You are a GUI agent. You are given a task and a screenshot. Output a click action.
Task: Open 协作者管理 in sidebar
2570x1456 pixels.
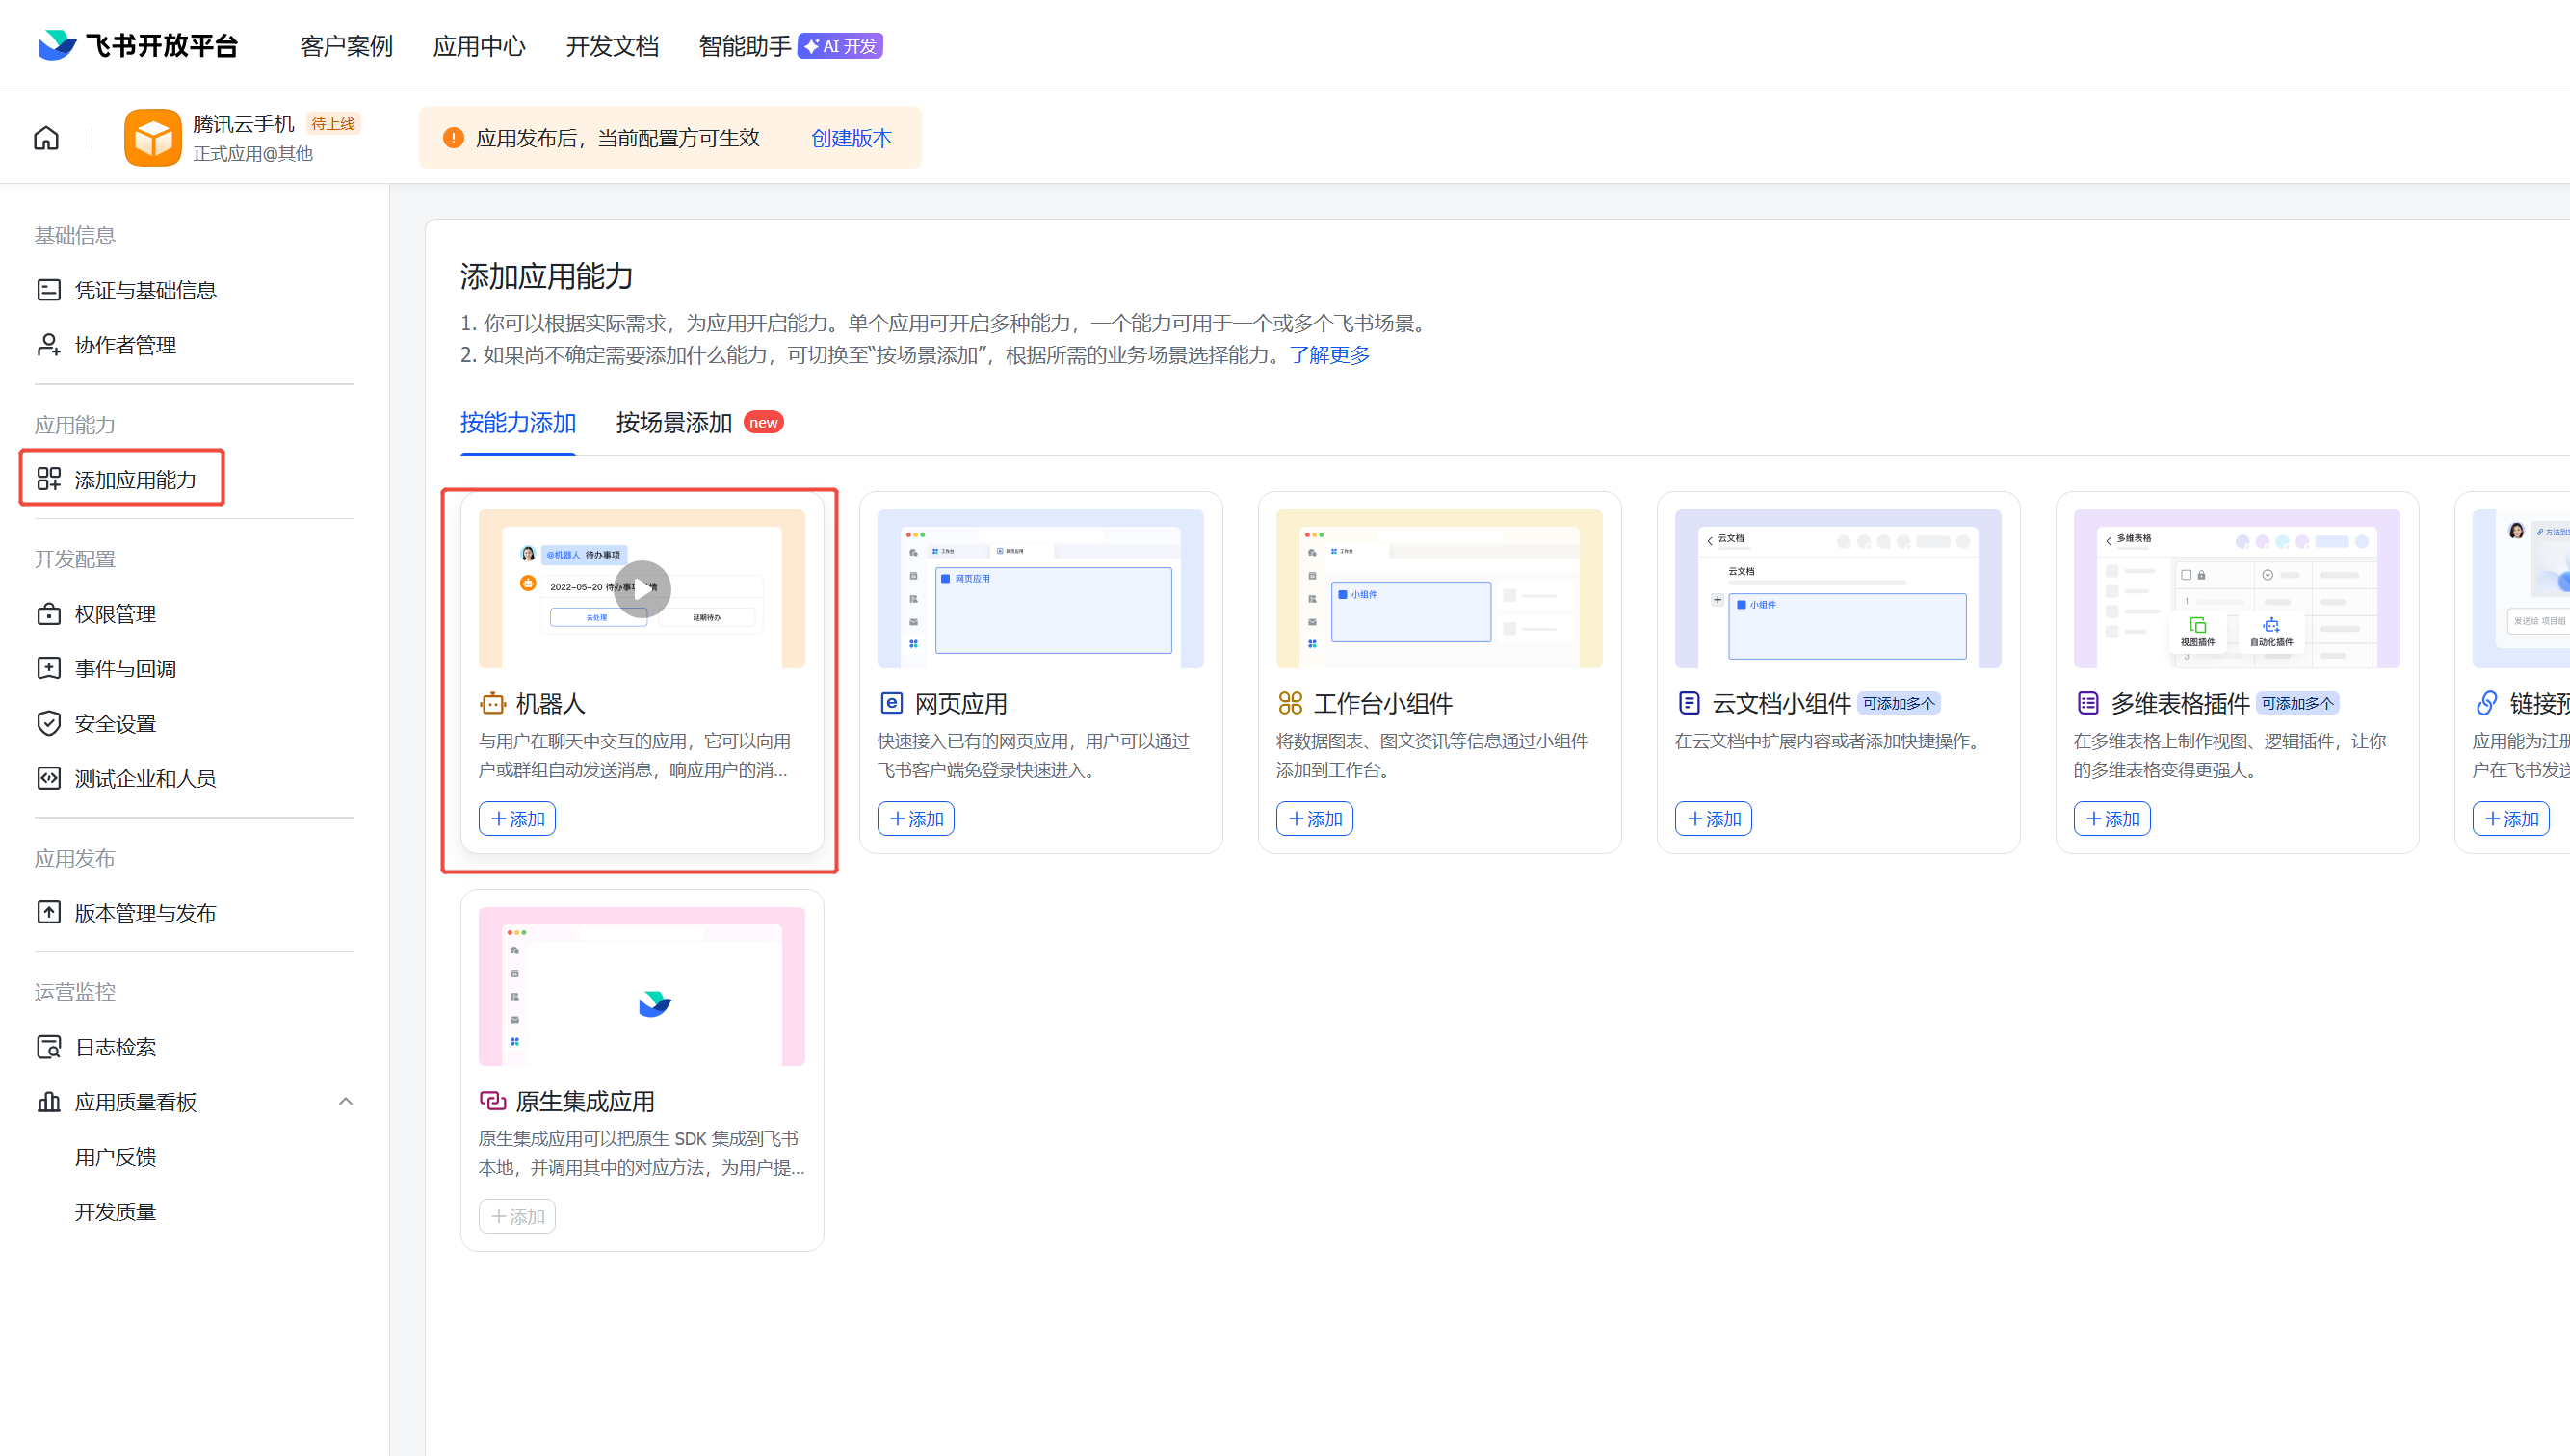tap(125, 345)
